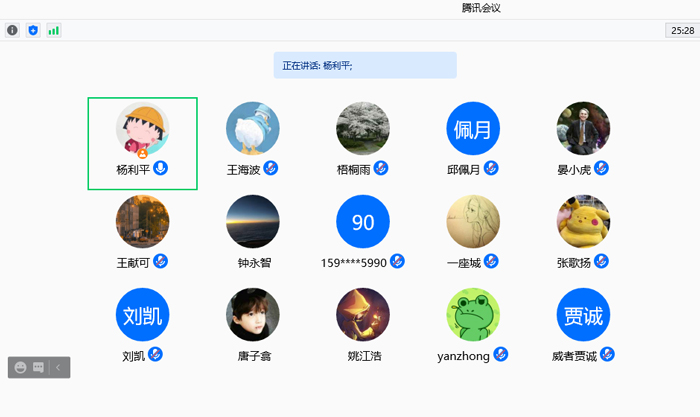Open the chat bubble icon
Image resolution: width=700 pixels, height=417 pixels.
[38, 367]
